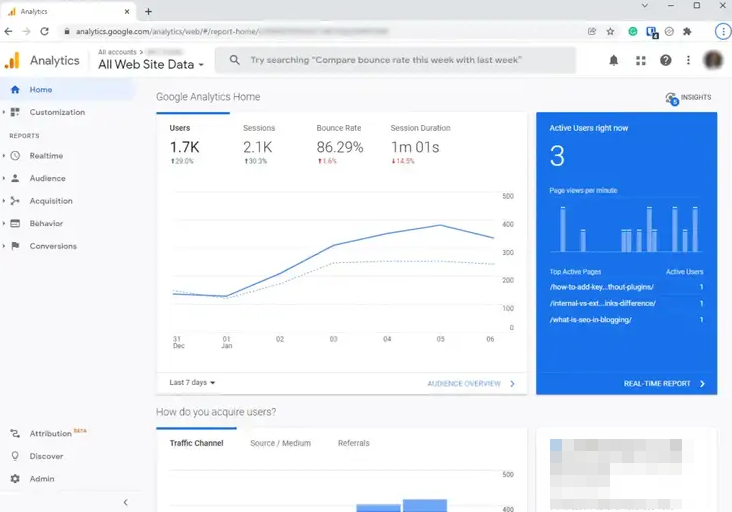732x512 pixels.
Task: Click the Attribution path icon
Action: coord(15,434)
